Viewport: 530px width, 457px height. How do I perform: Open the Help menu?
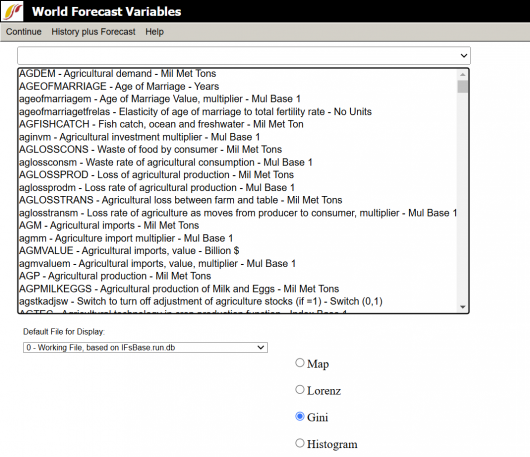point(154,32)
